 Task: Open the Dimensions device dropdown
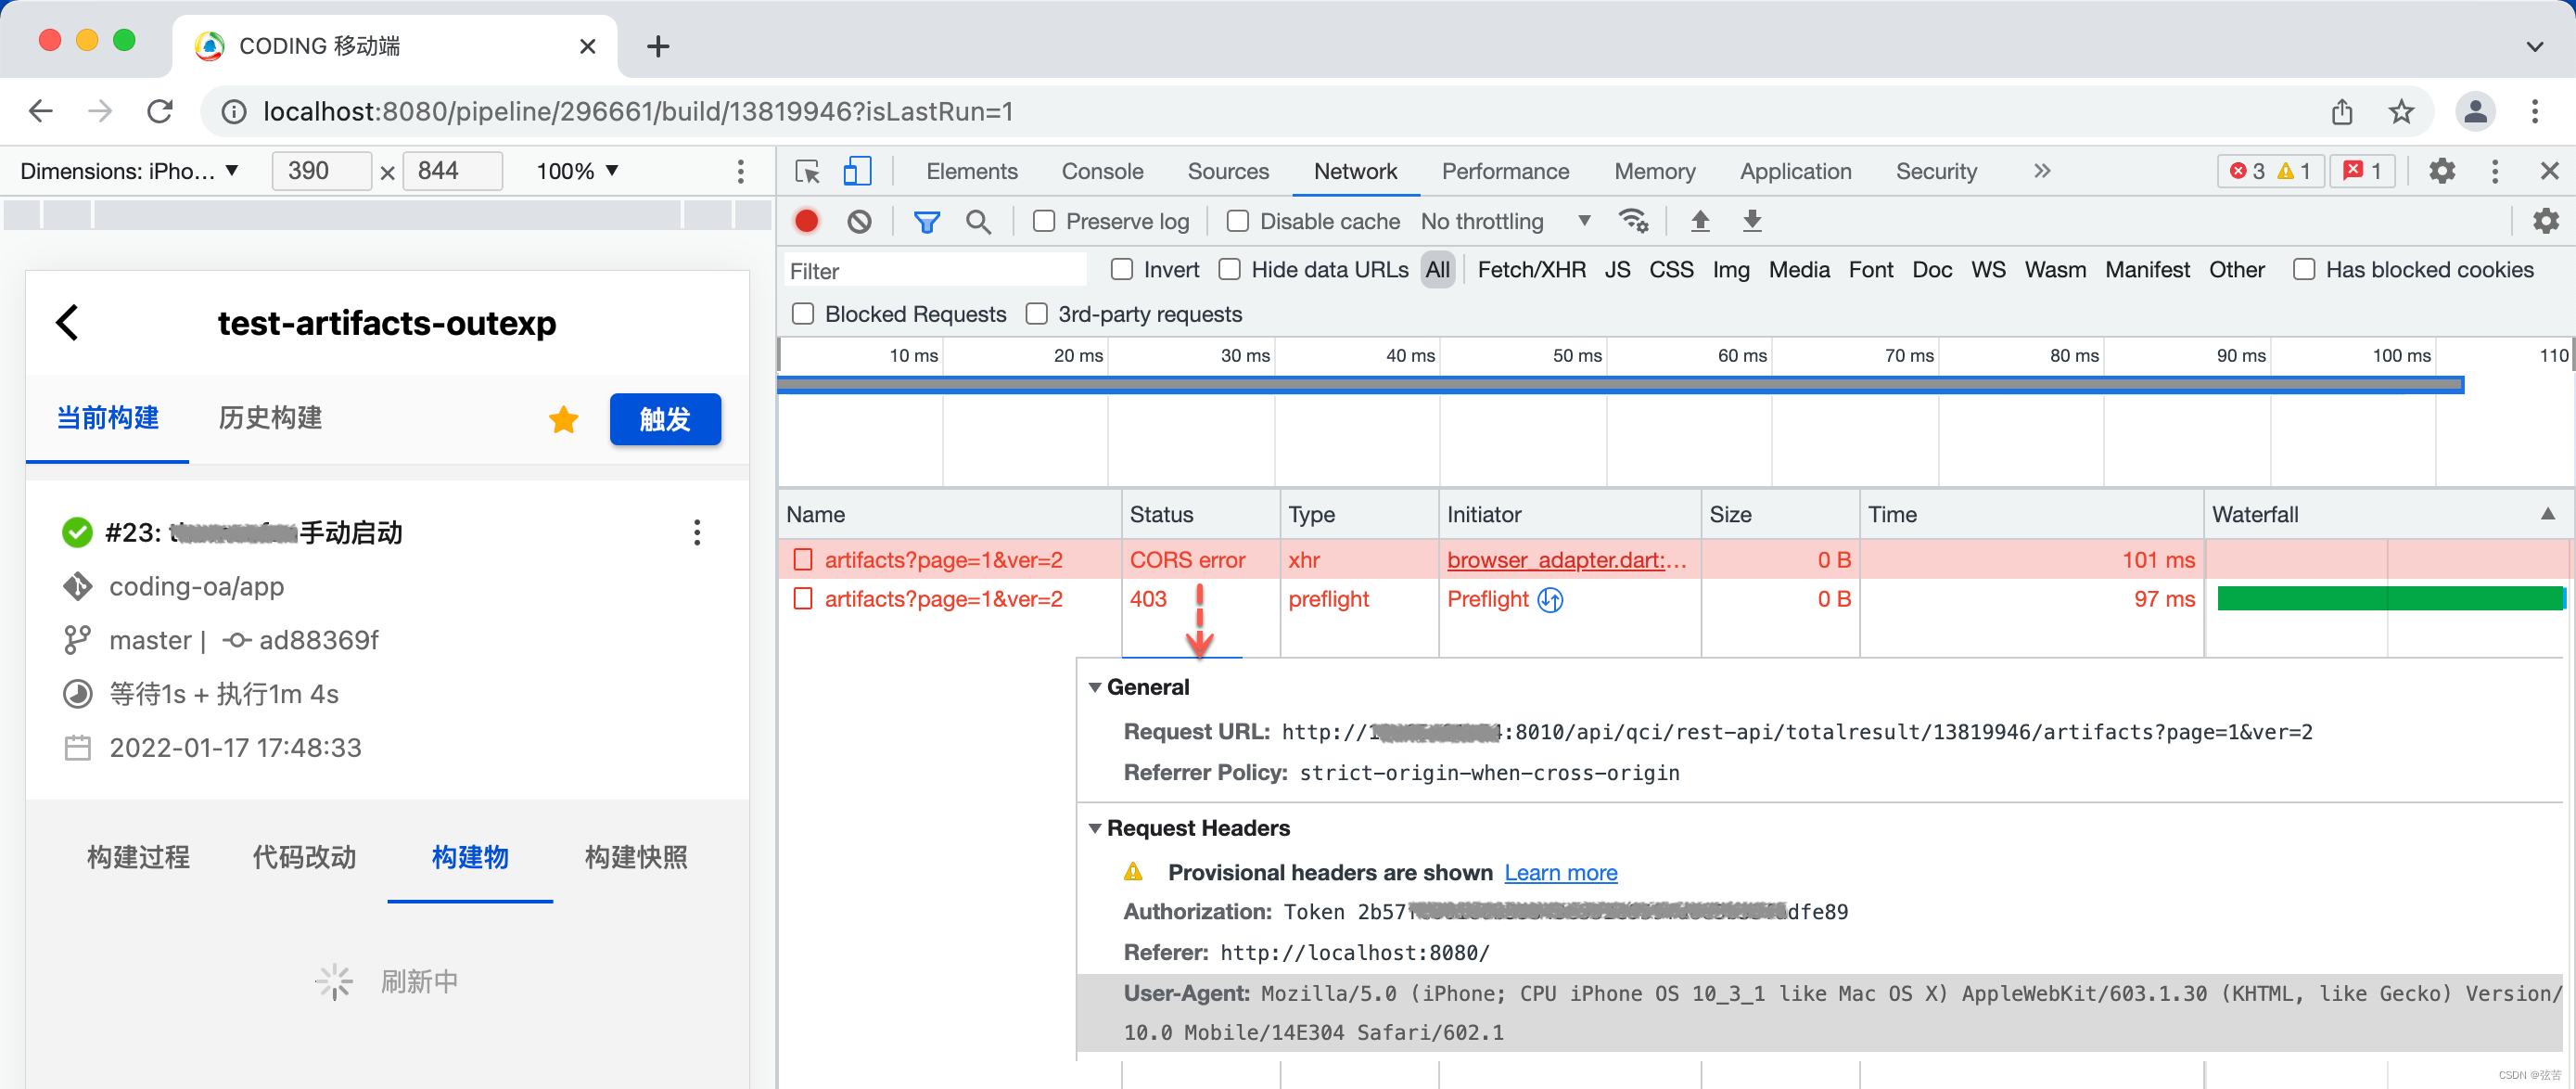click(x=130, y=171)
